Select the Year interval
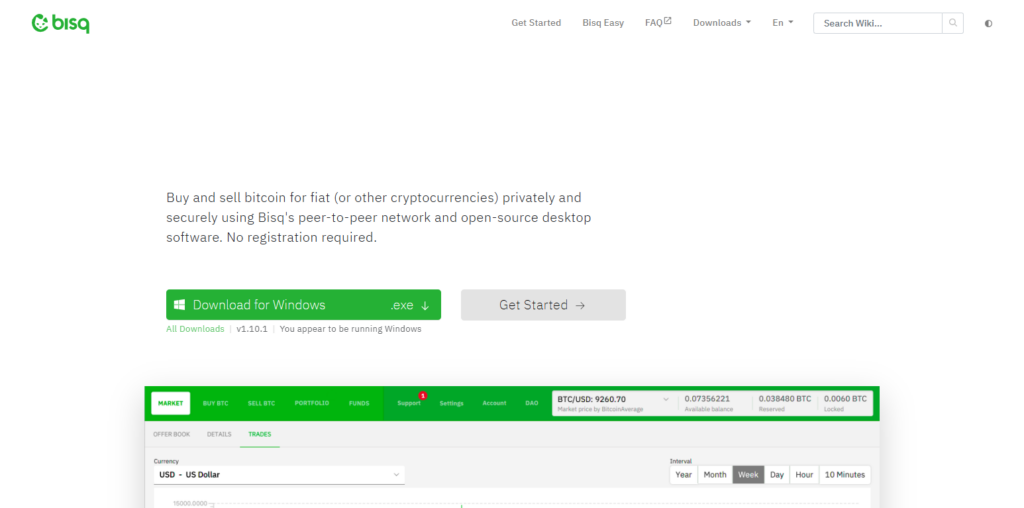 [x=684, y=475]
